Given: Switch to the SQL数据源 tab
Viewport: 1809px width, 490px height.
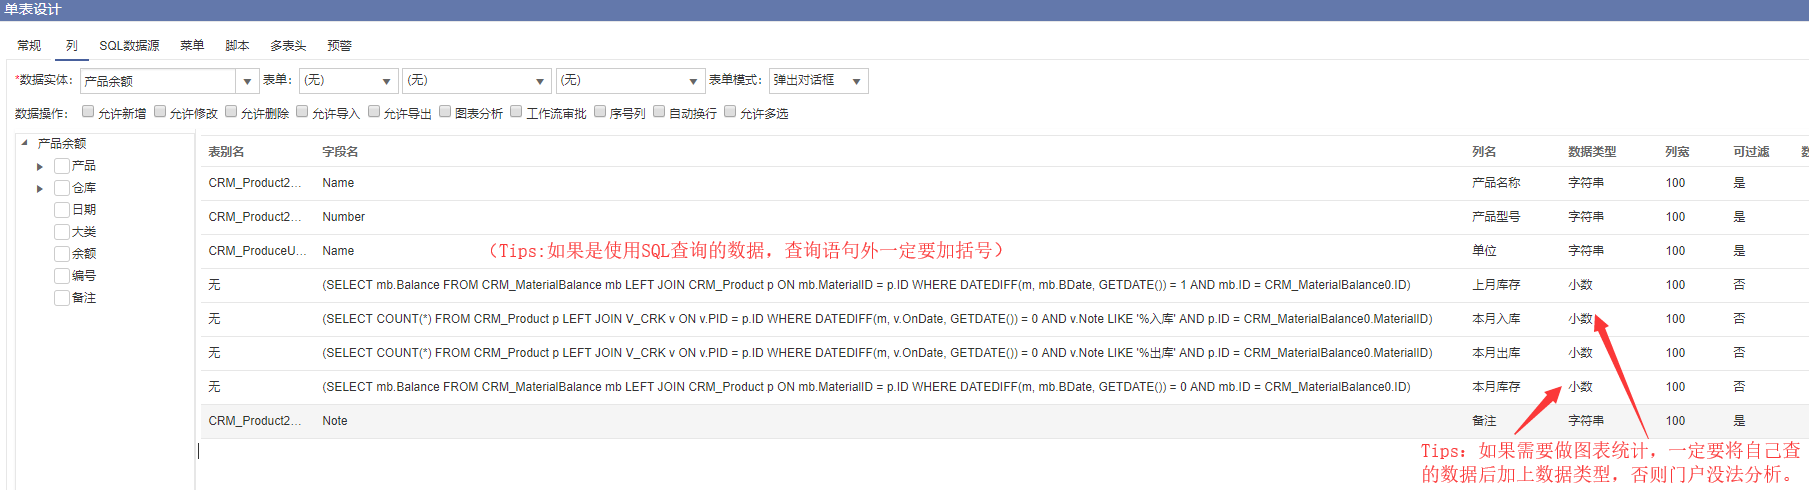Looking at the screenshot, I should [129, 46].
